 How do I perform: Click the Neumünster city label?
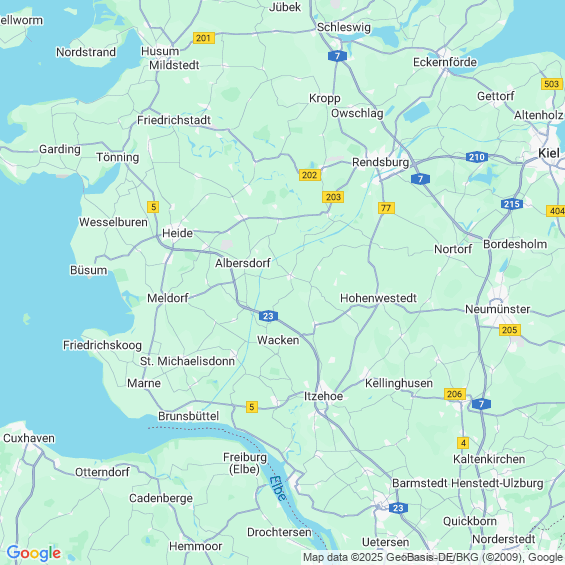497,309
